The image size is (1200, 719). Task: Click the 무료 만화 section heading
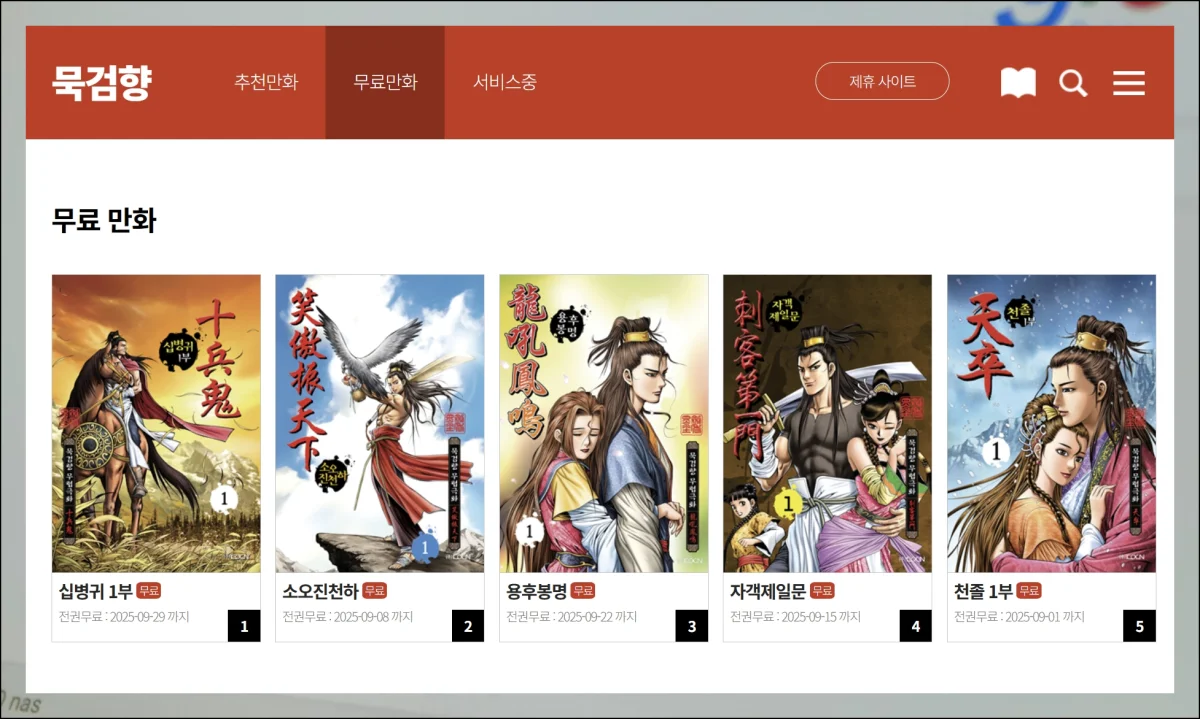[x=104, y=220]
